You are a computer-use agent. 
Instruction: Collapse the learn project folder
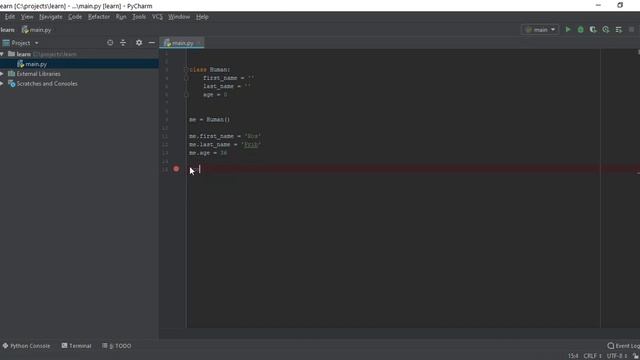click(2, 54)
